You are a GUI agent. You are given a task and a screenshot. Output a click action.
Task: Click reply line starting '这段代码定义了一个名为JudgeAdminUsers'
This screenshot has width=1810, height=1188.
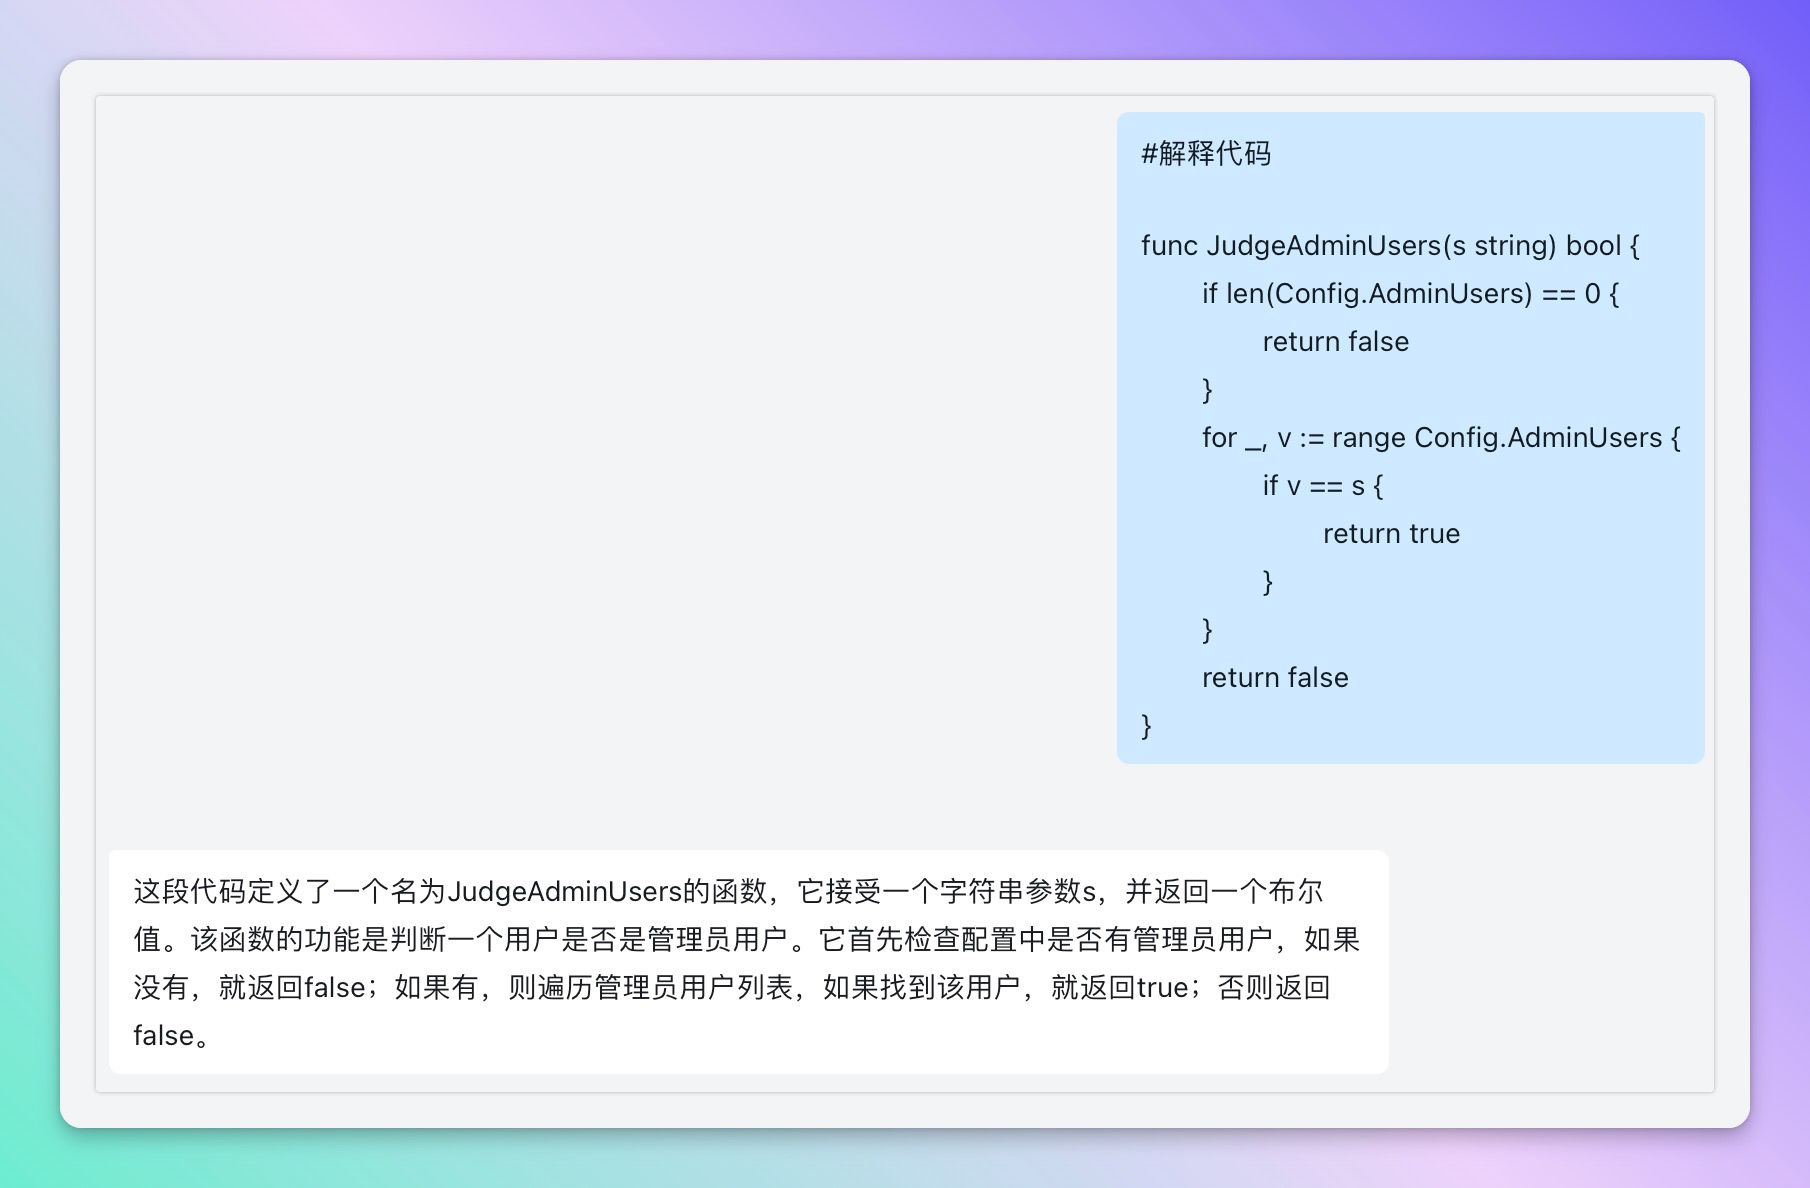[728, 891]
